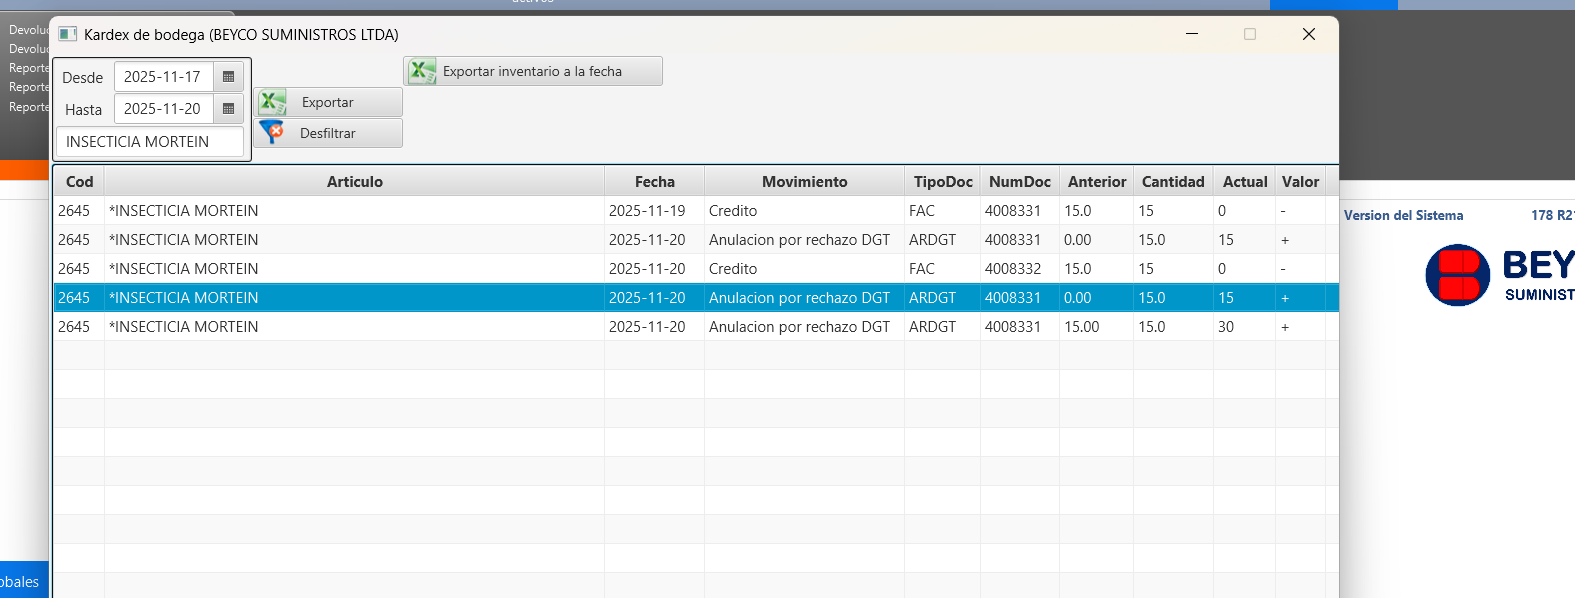Image resolution: width=1575 pixels, height=598 pixels.
Task: Sort by the Movimiento column header
Action: coord(804,182)
